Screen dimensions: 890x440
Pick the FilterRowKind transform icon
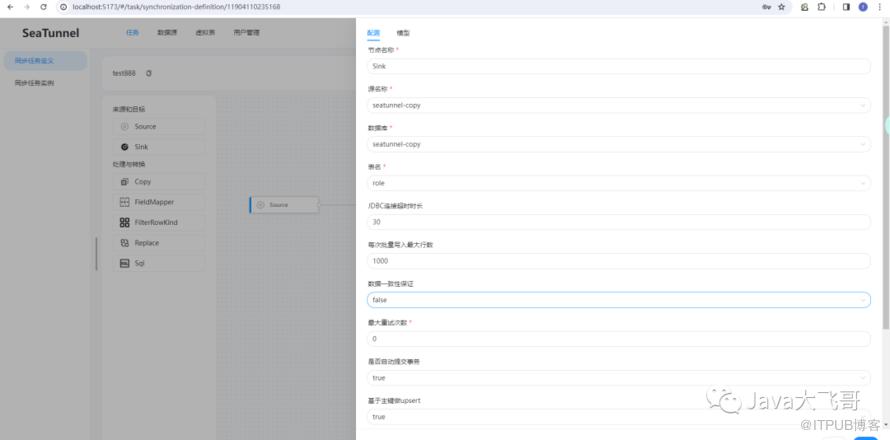click(x=125, y=222)
